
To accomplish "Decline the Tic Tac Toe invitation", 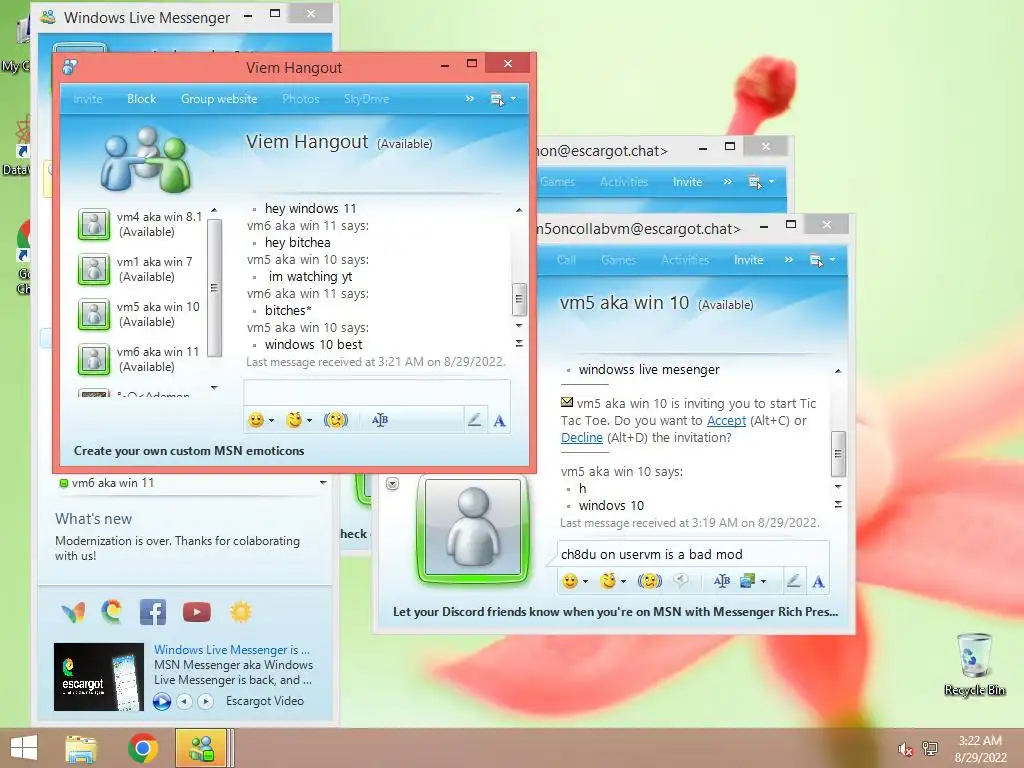I will click(x=581, y=438).
